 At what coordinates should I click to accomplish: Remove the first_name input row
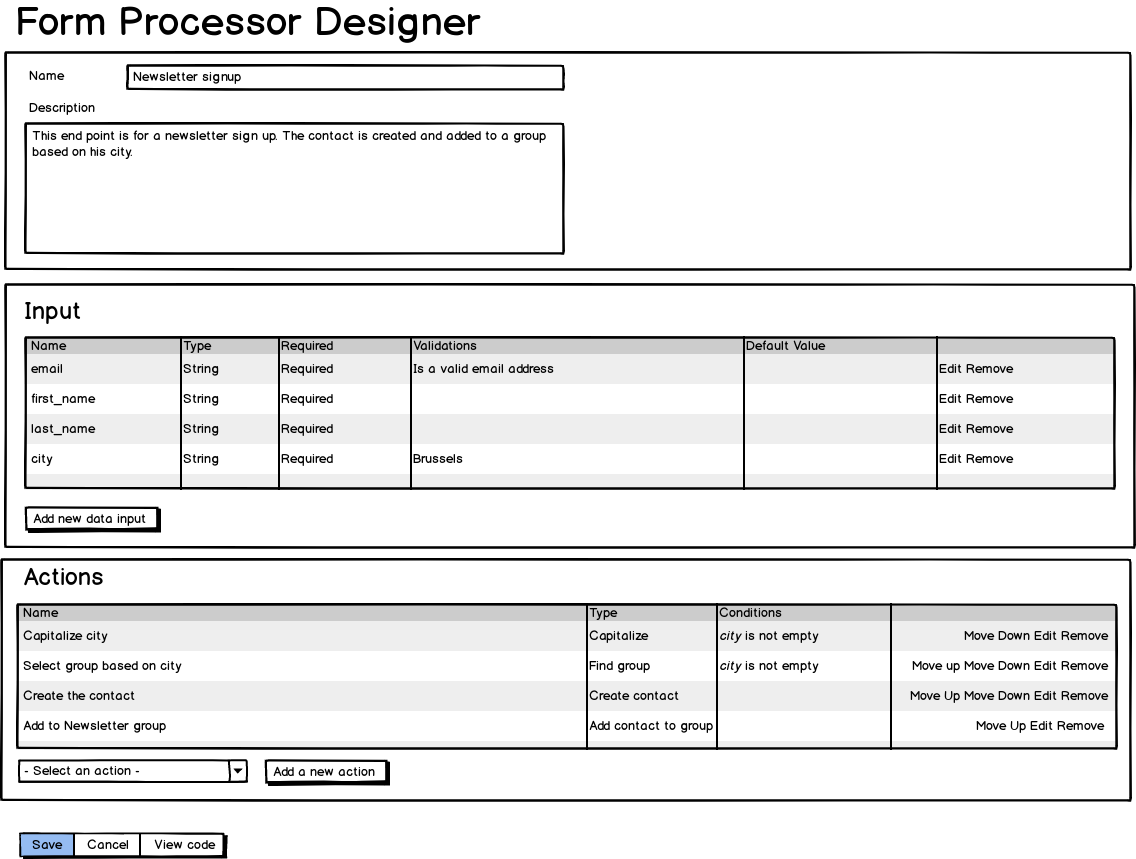click(x=989, y=399)
